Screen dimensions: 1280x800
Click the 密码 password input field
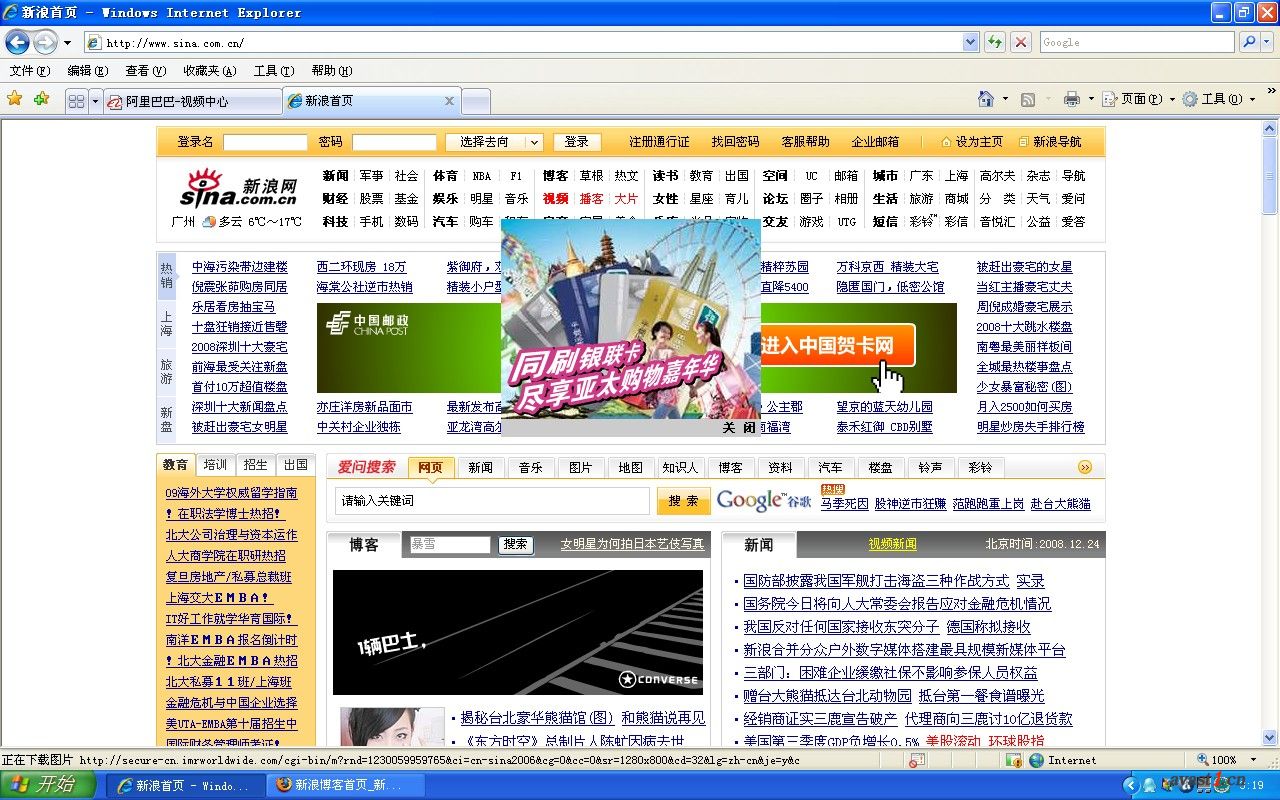[x=394, y=142]
